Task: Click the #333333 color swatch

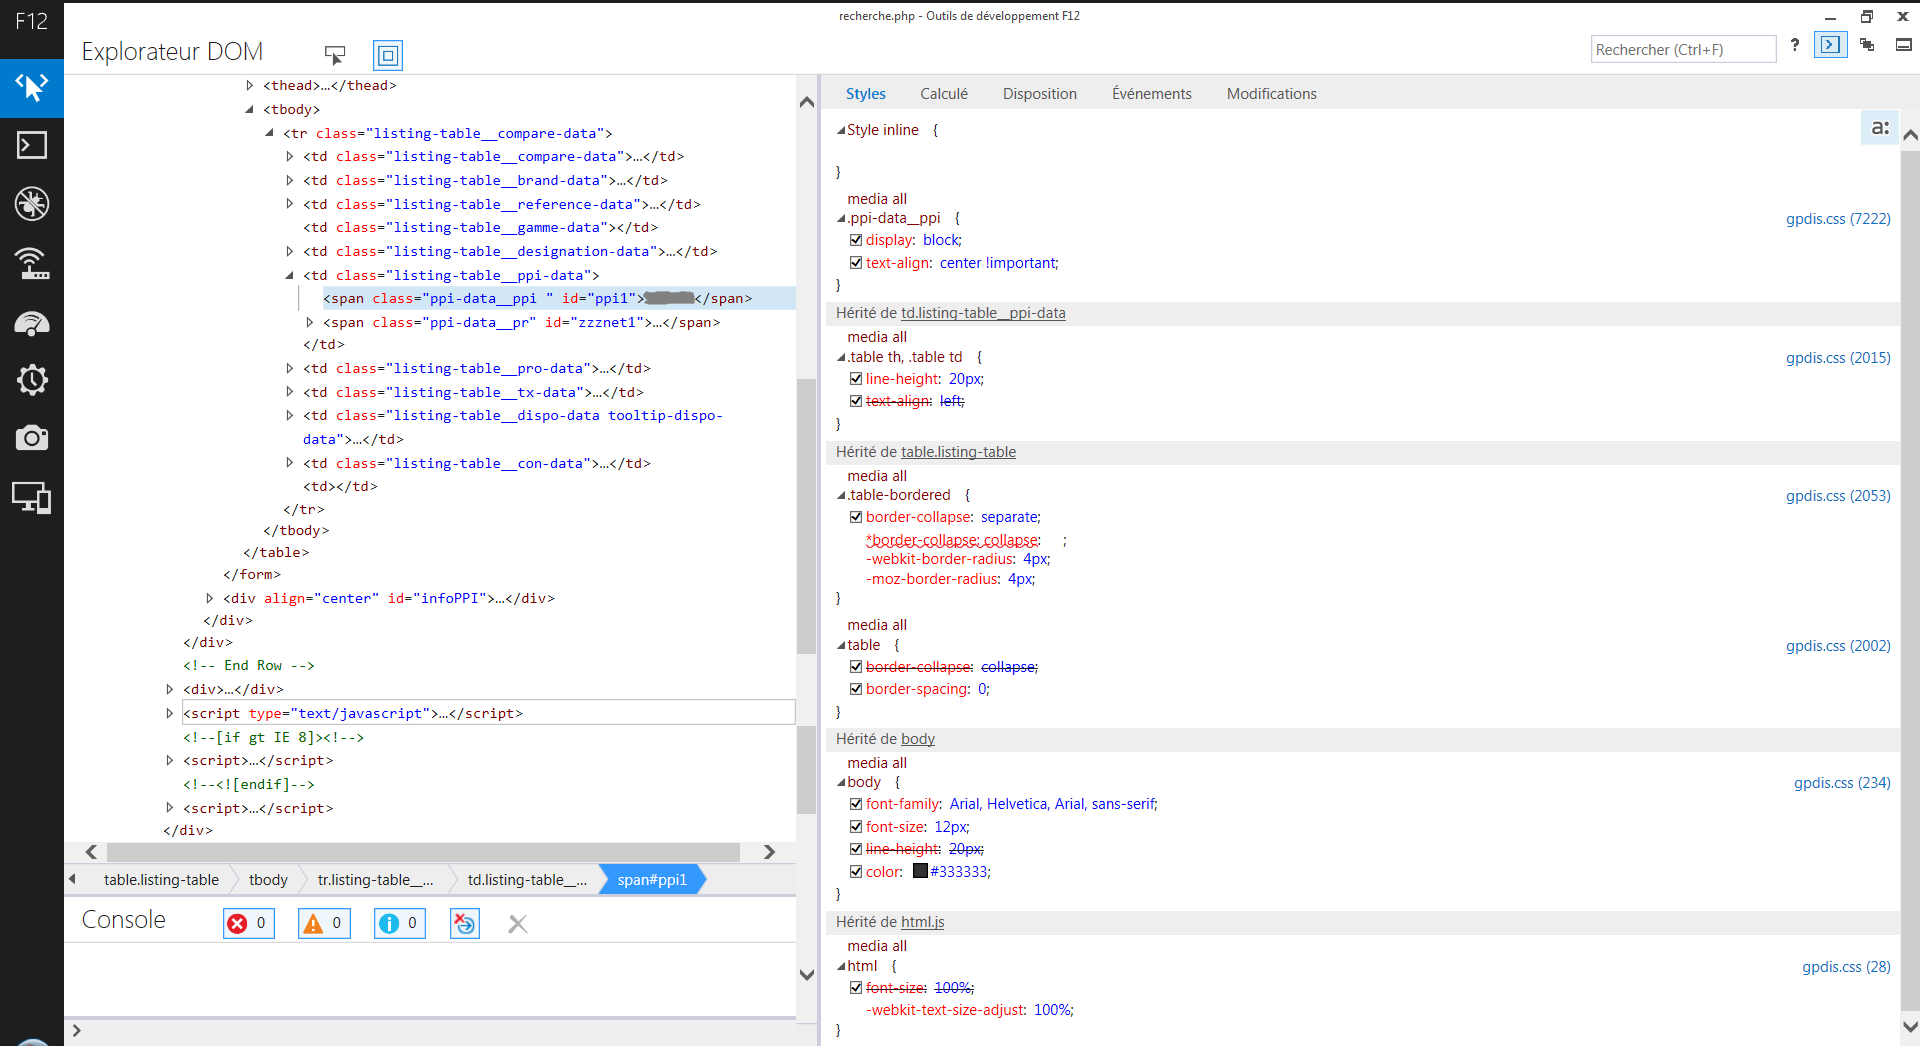Action: [x=920, y=871]
